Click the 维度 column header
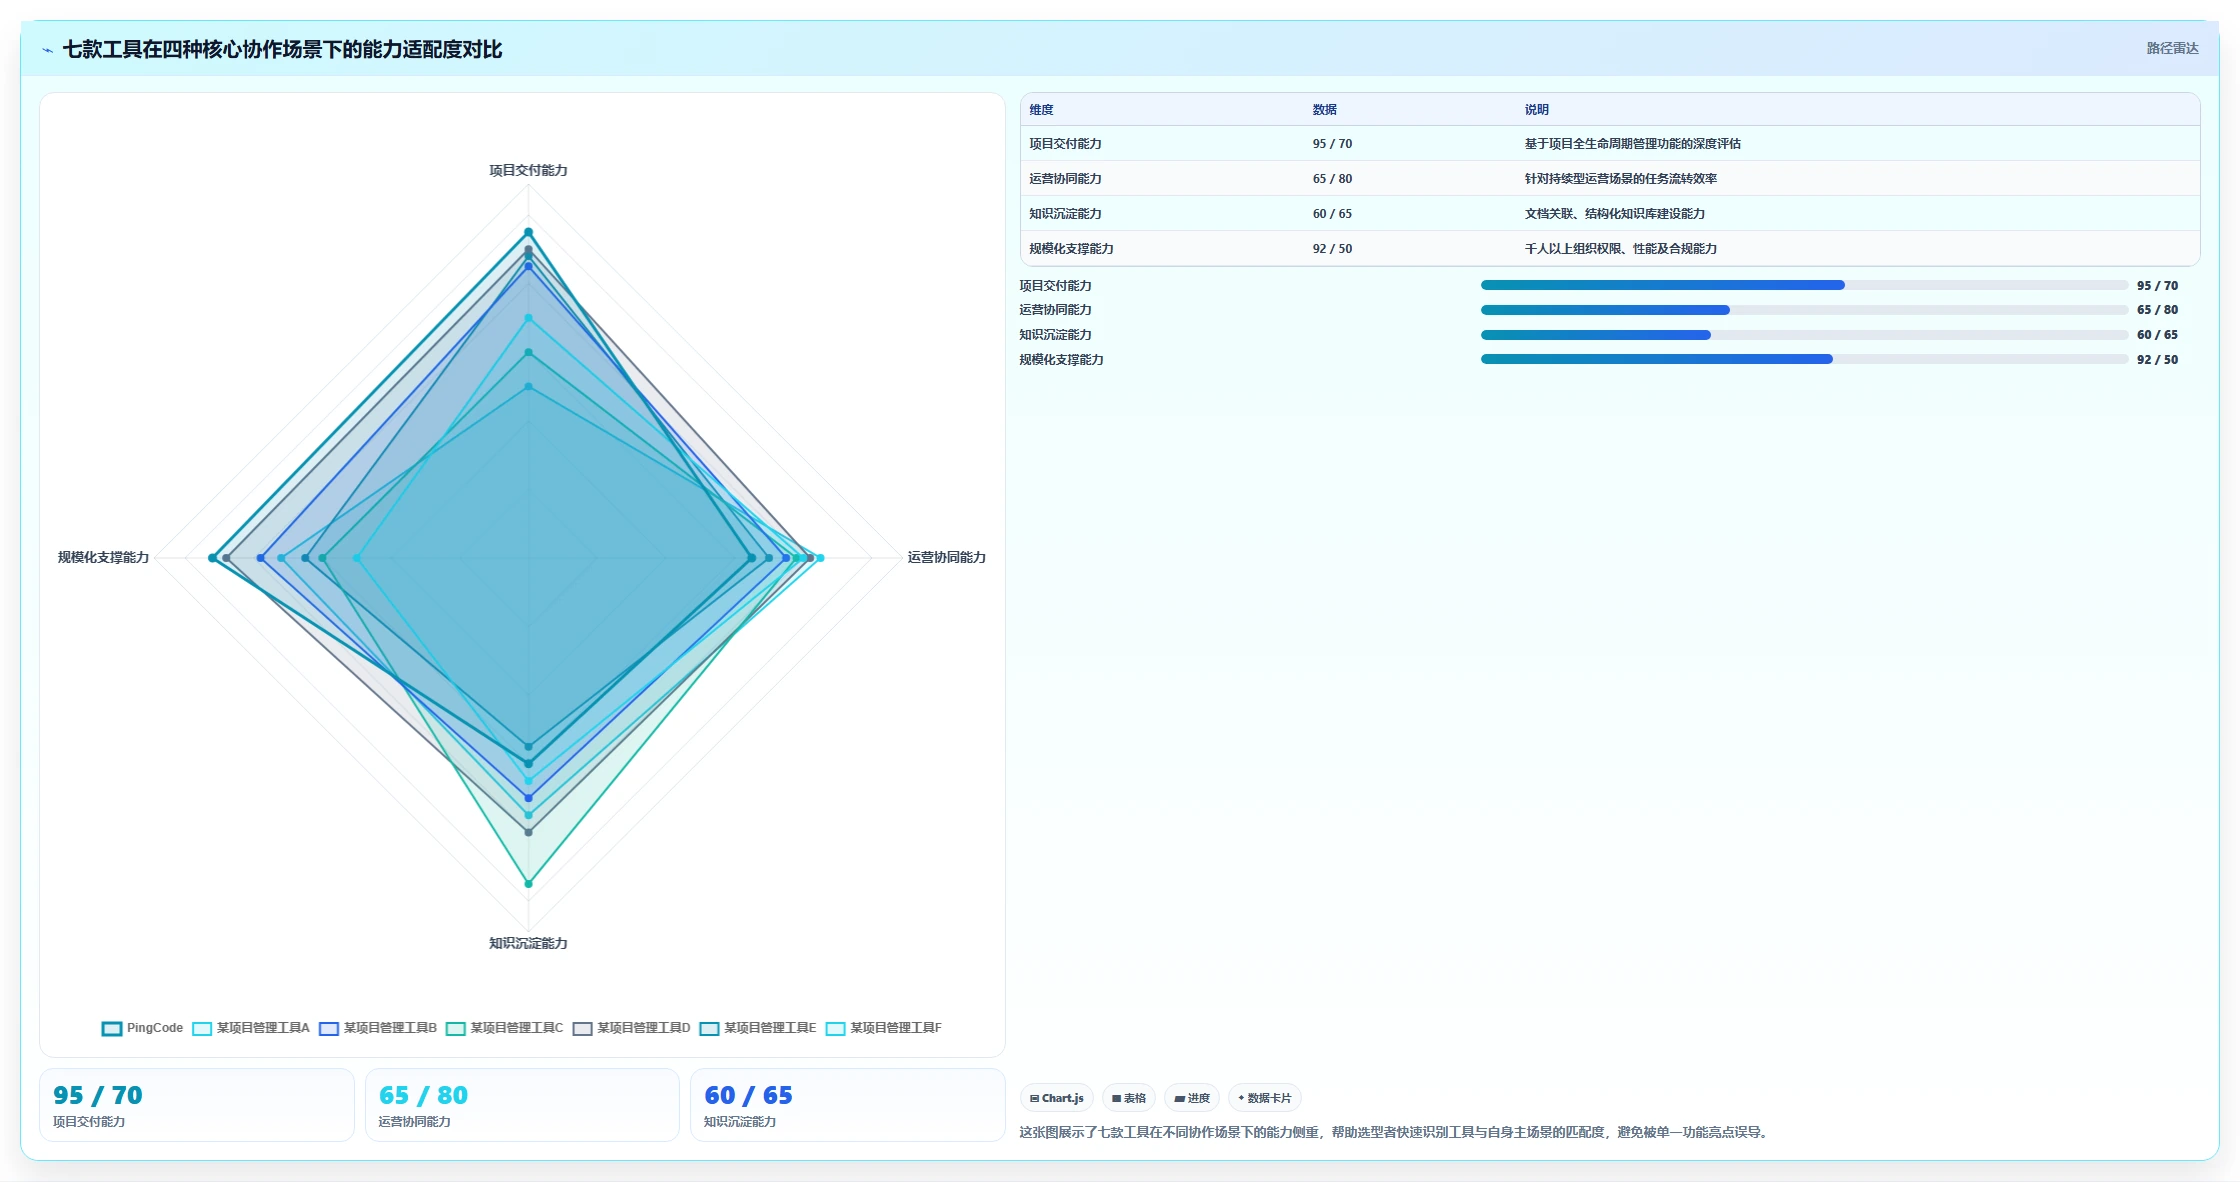Screen dimensions: 2240x1182 tap(1041, 110)
